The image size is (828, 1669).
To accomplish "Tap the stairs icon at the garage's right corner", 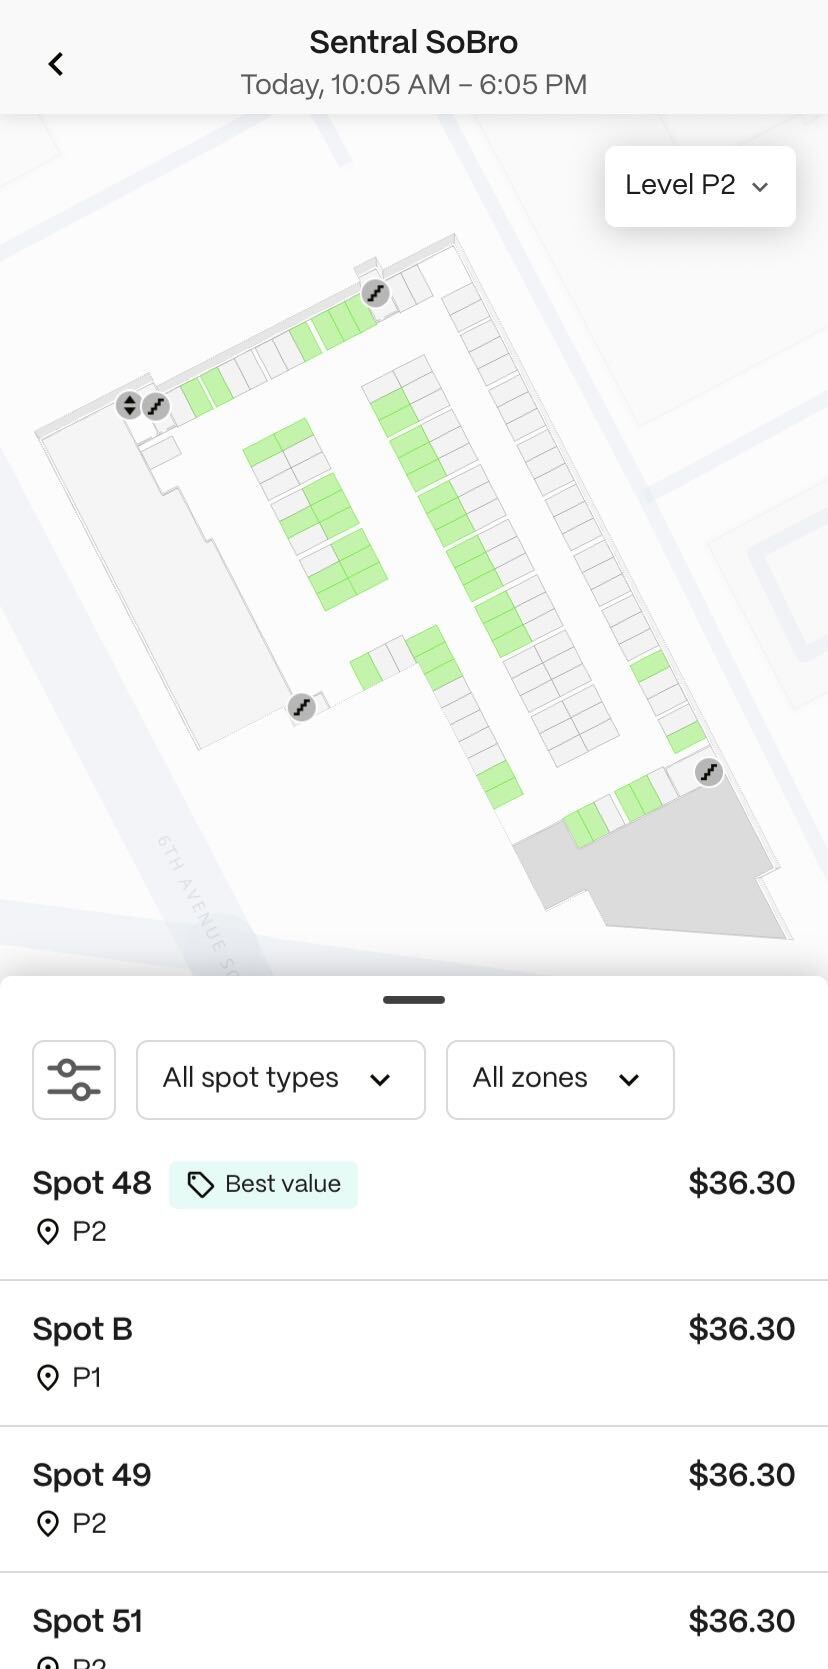I will point(709,772).
